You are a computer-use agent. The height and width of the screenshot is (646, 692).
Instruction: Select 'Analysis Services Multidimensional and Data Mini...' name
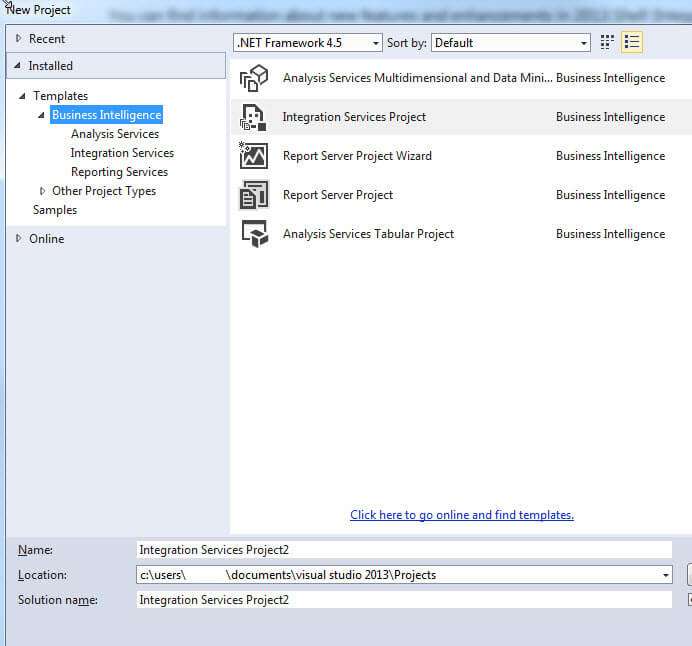[x=417, y=78]
